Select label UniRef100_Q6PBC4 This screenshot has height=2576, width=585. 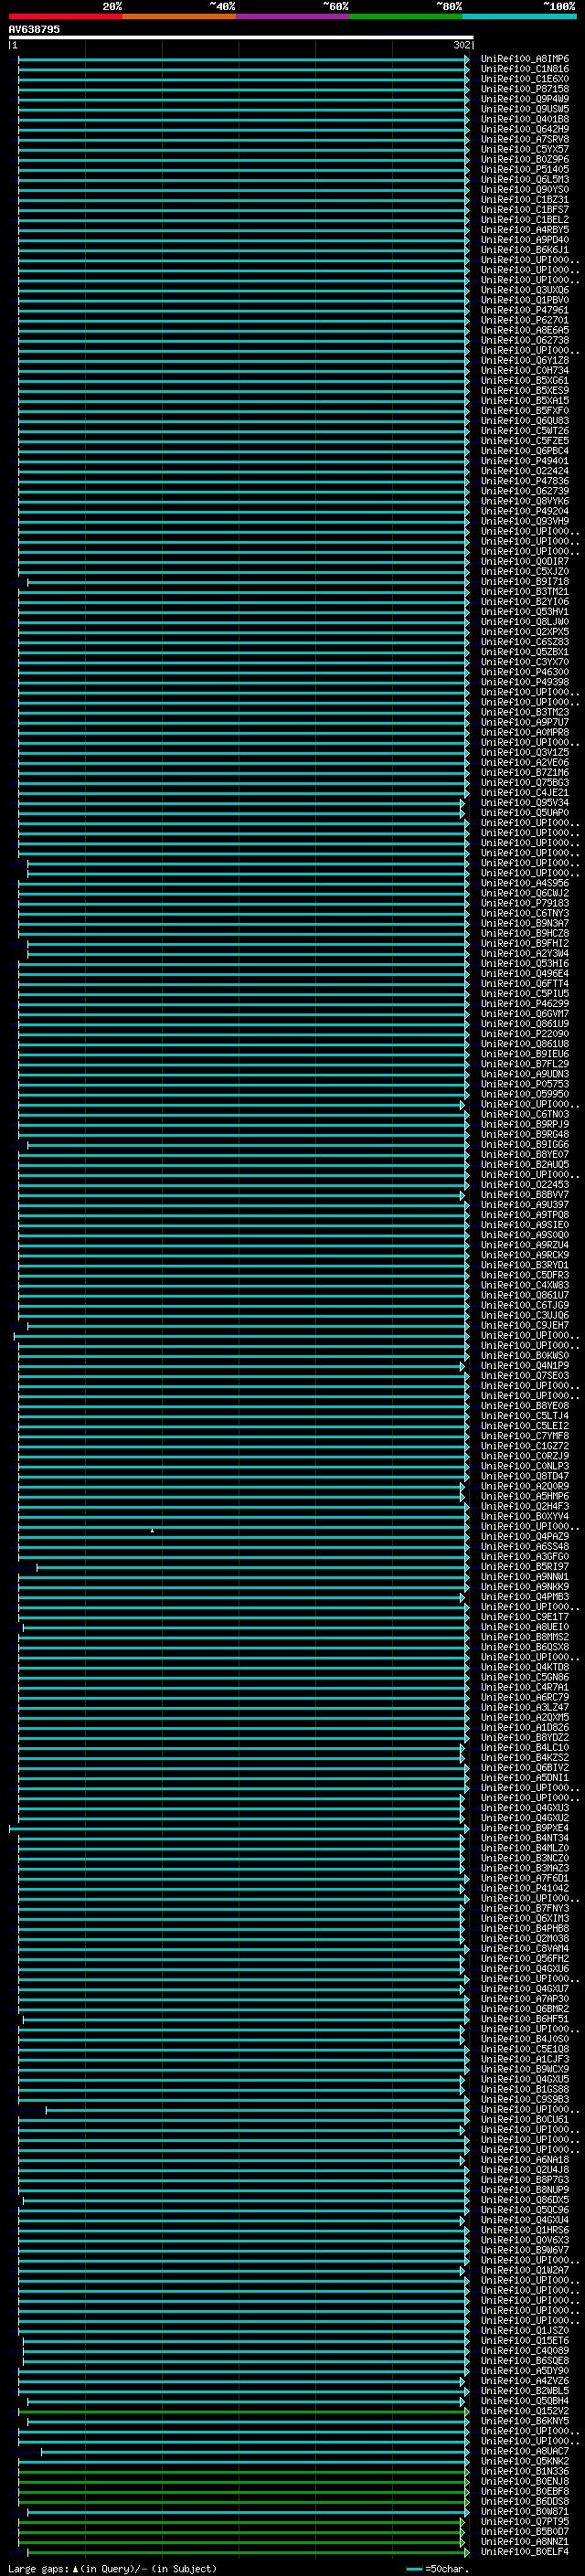pos(525,451)
